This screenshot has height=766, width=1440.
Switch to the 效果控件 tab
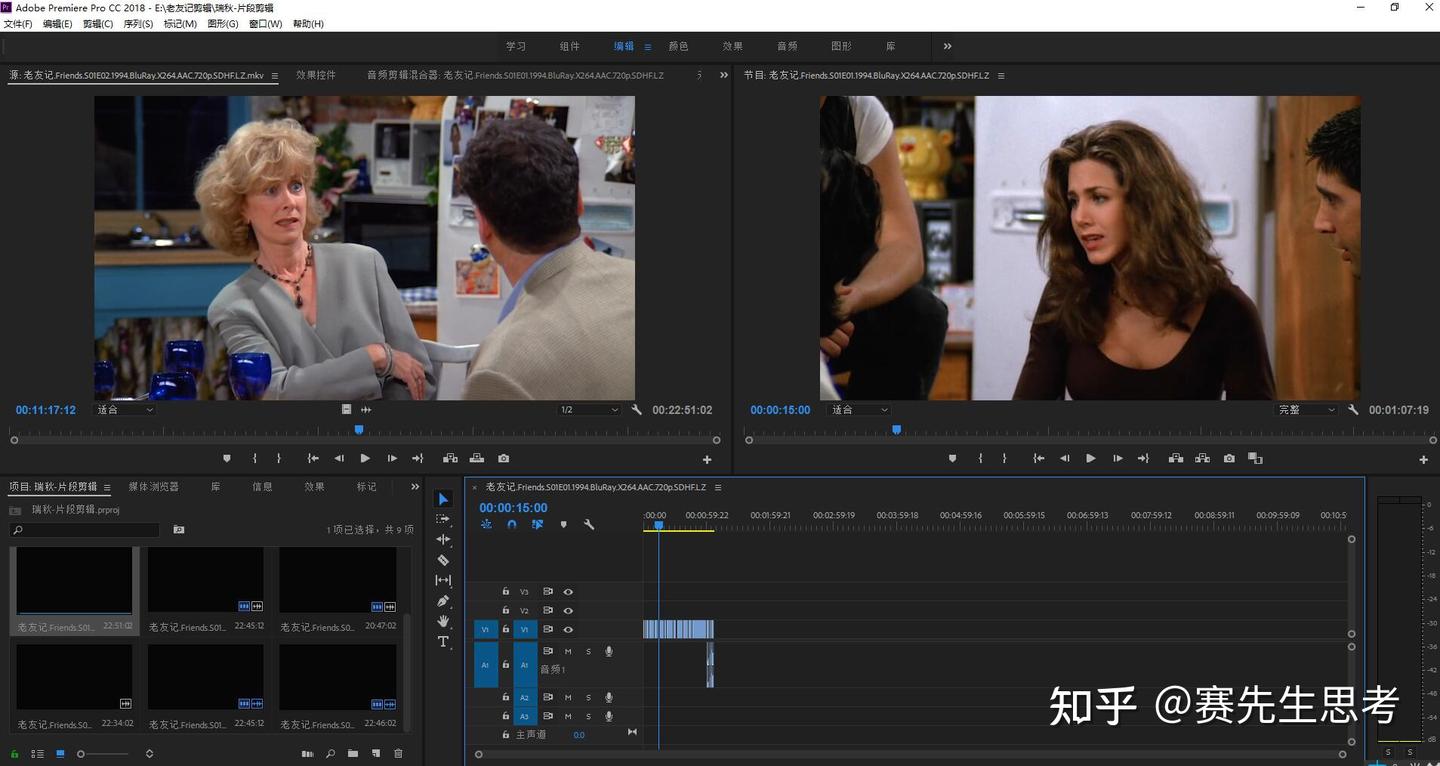[316, 75]
